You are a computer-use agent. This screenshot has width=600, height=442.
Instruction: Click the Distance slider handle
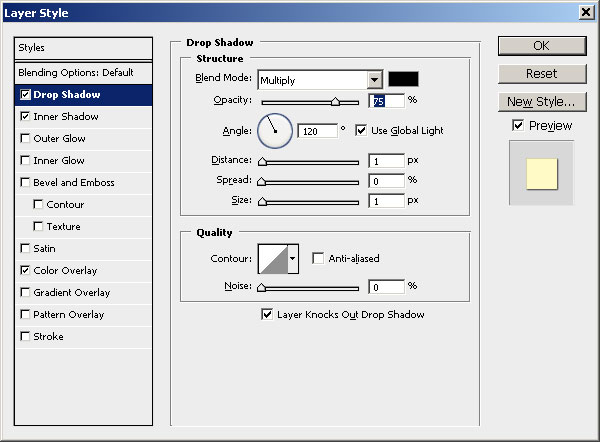coord(262,161)
